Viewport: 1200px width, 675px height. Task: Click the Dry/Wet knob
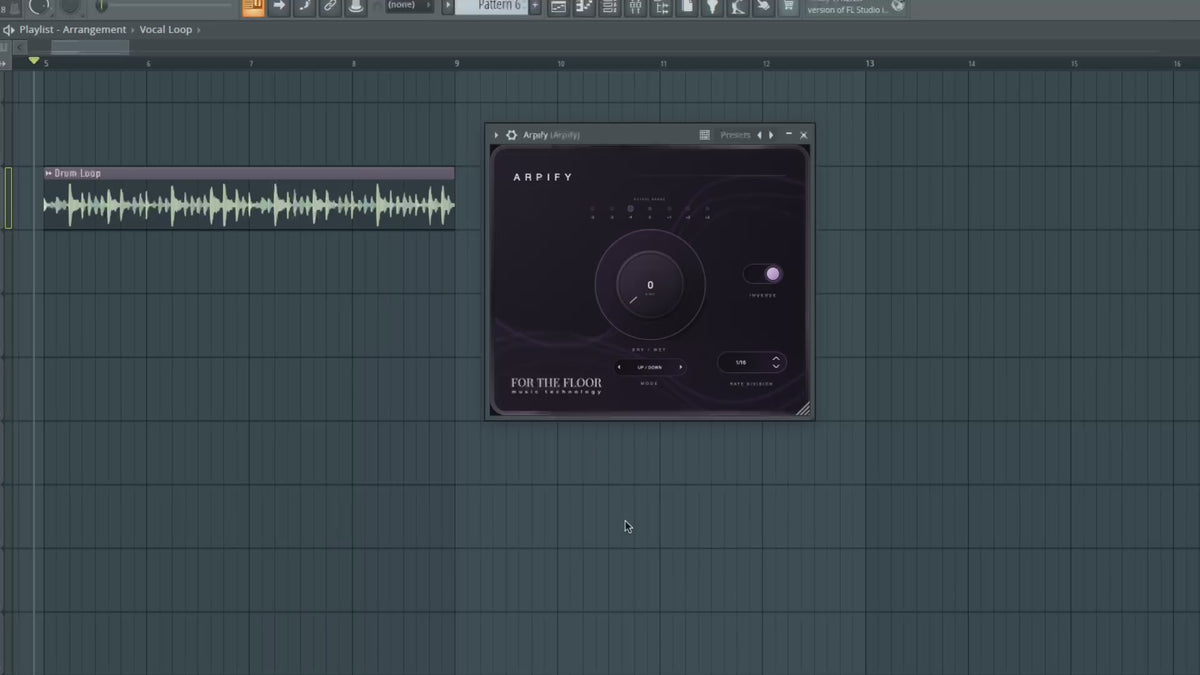(x=650, y=286)
